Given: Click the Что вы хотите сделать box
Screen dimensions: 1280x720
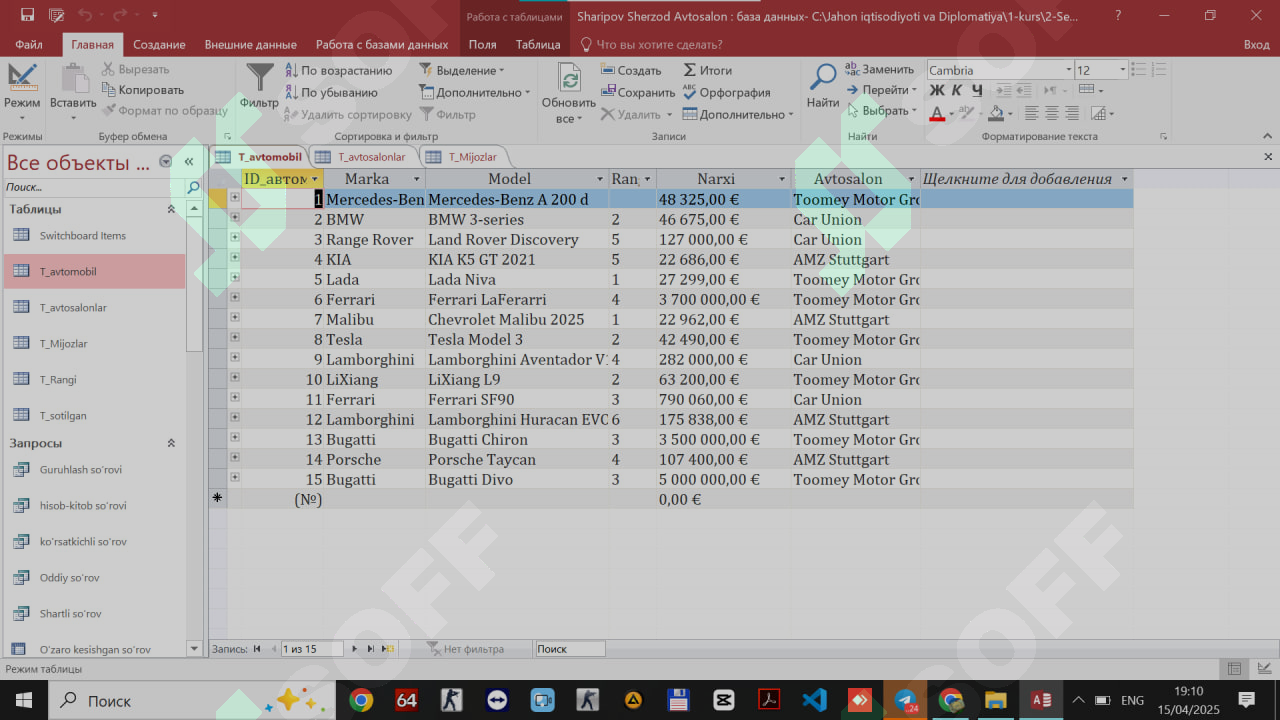Looking at the screenshot, I should tap(652, 45).
